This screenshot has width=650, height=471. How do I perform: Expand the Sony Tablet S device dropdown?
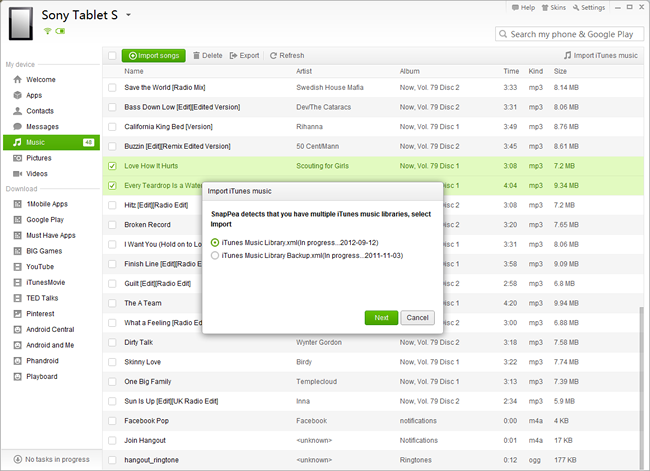[x=129, y=15]
